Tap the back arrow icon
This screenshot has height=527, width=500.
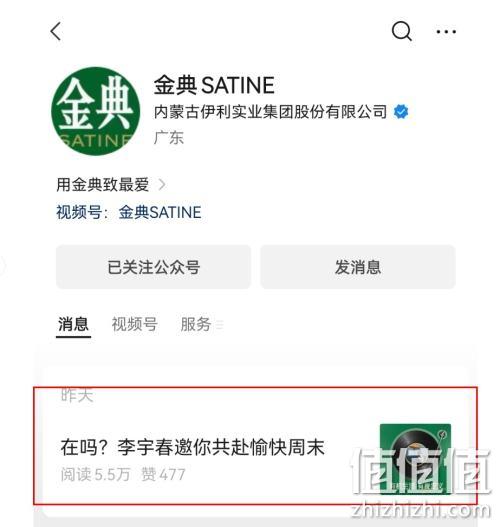56,31
